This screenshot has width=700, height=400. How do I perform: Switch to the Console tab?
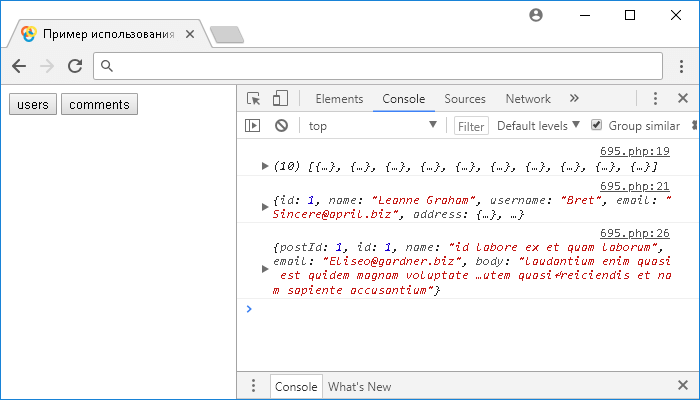pyautogui.click(x=404, y=99)
